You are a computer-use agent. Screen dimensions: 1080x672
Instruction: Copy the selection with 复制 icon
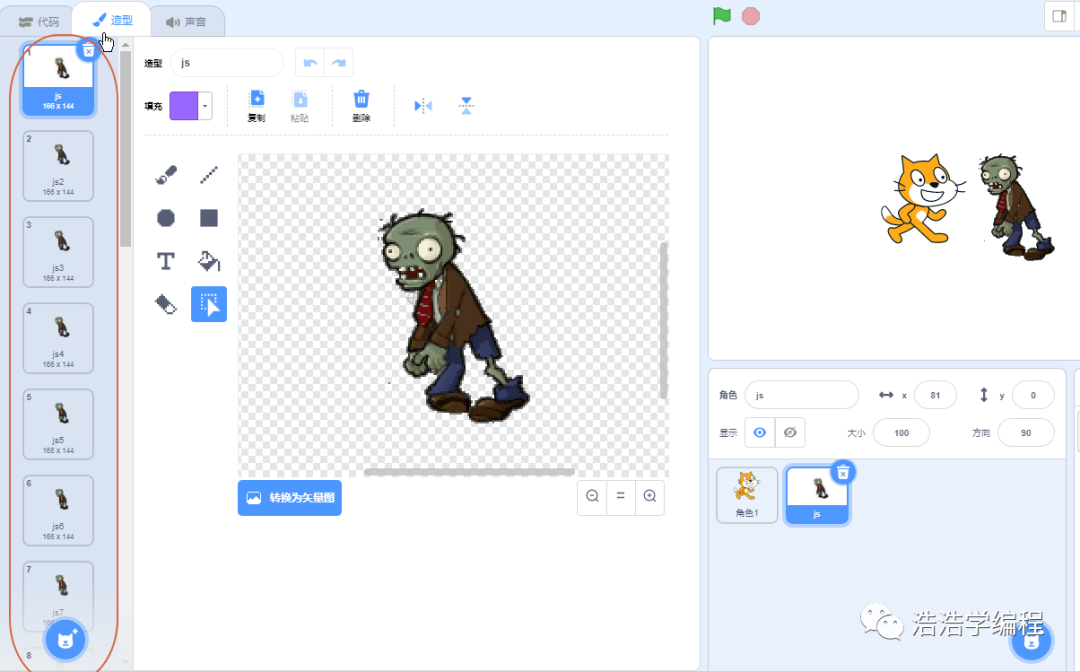pyautogui.click(x=256, y=105)
